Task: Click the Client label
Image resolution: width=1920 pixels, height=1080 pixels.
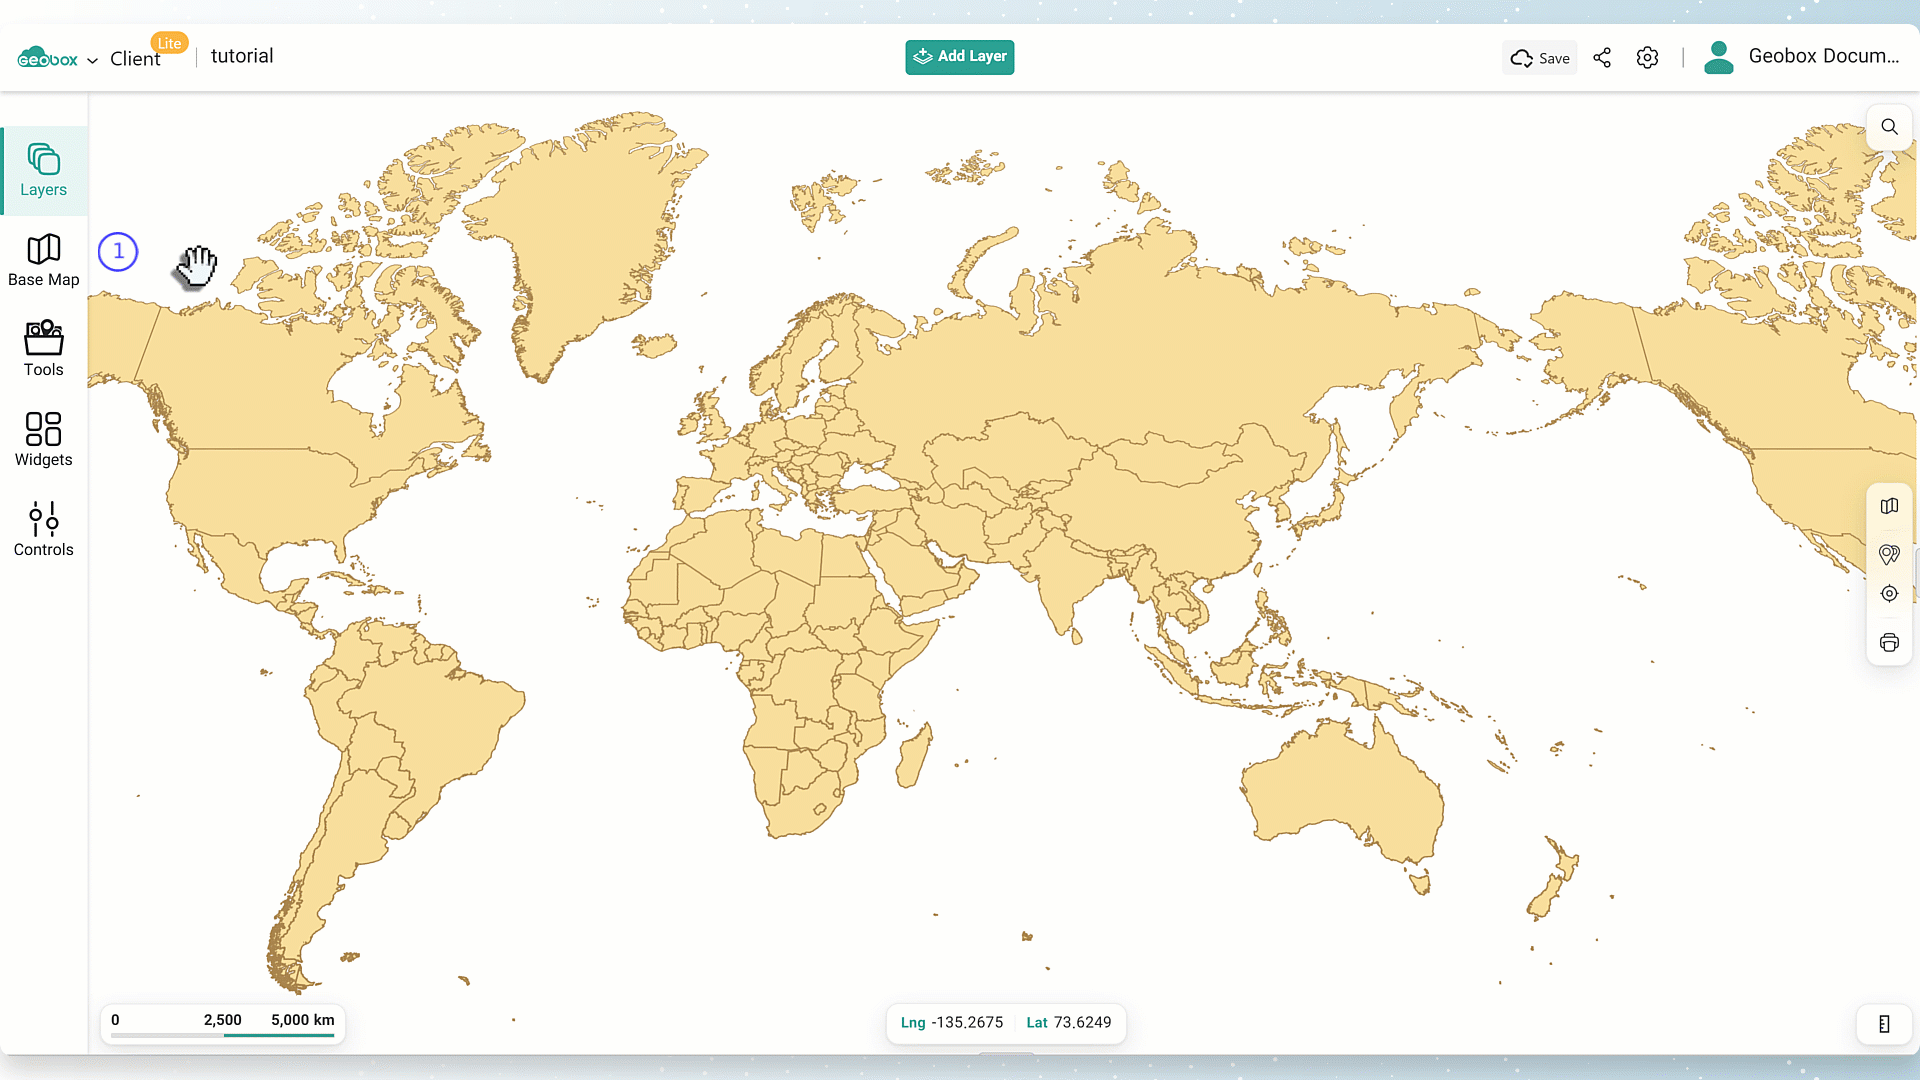Action: (135, 59)
